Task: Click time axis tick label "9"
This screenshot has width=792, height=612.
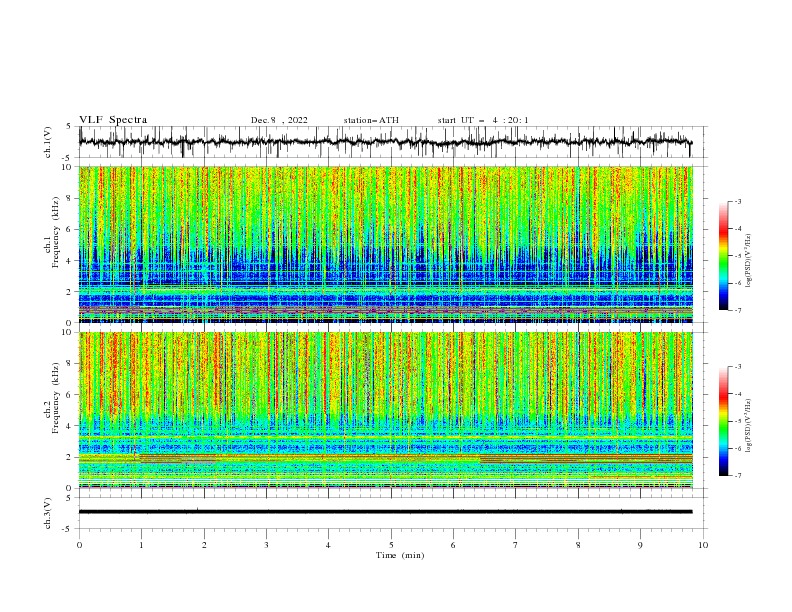Action: (640, 545)
